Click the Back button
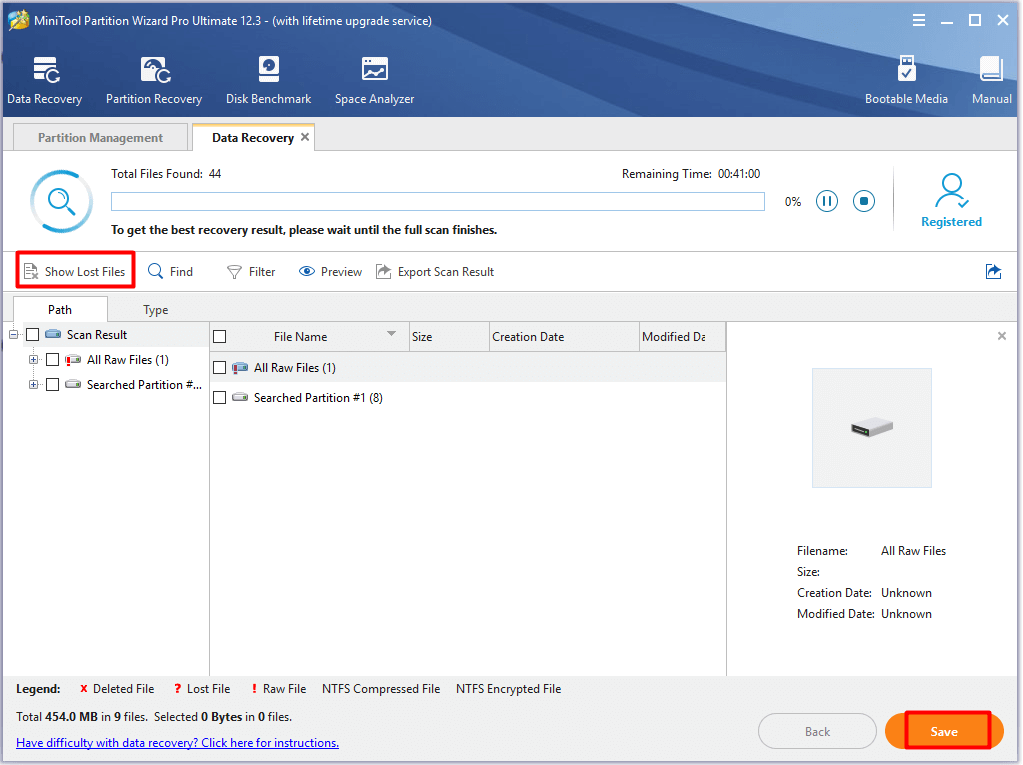Viewport: 1023px width, 765px height. (x=817, y=731)
